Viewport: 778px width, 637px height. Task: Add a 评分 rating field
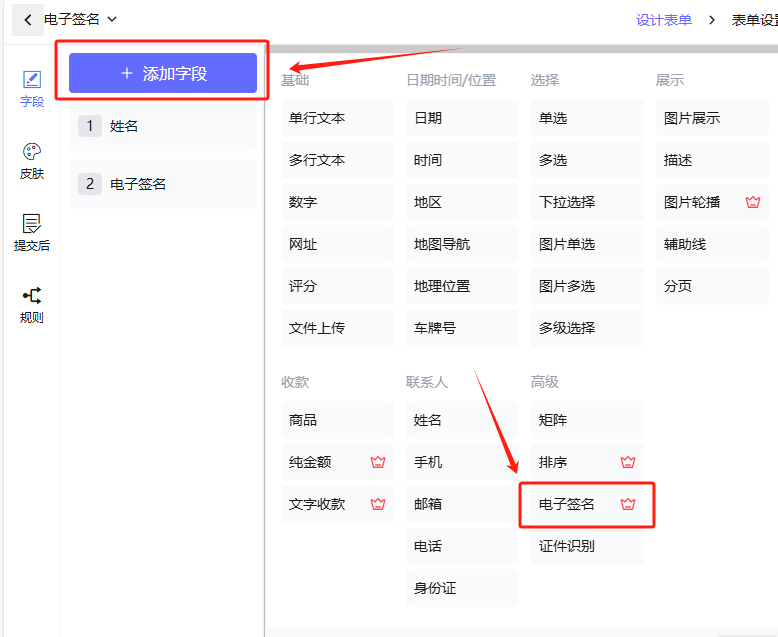[337, 286]
